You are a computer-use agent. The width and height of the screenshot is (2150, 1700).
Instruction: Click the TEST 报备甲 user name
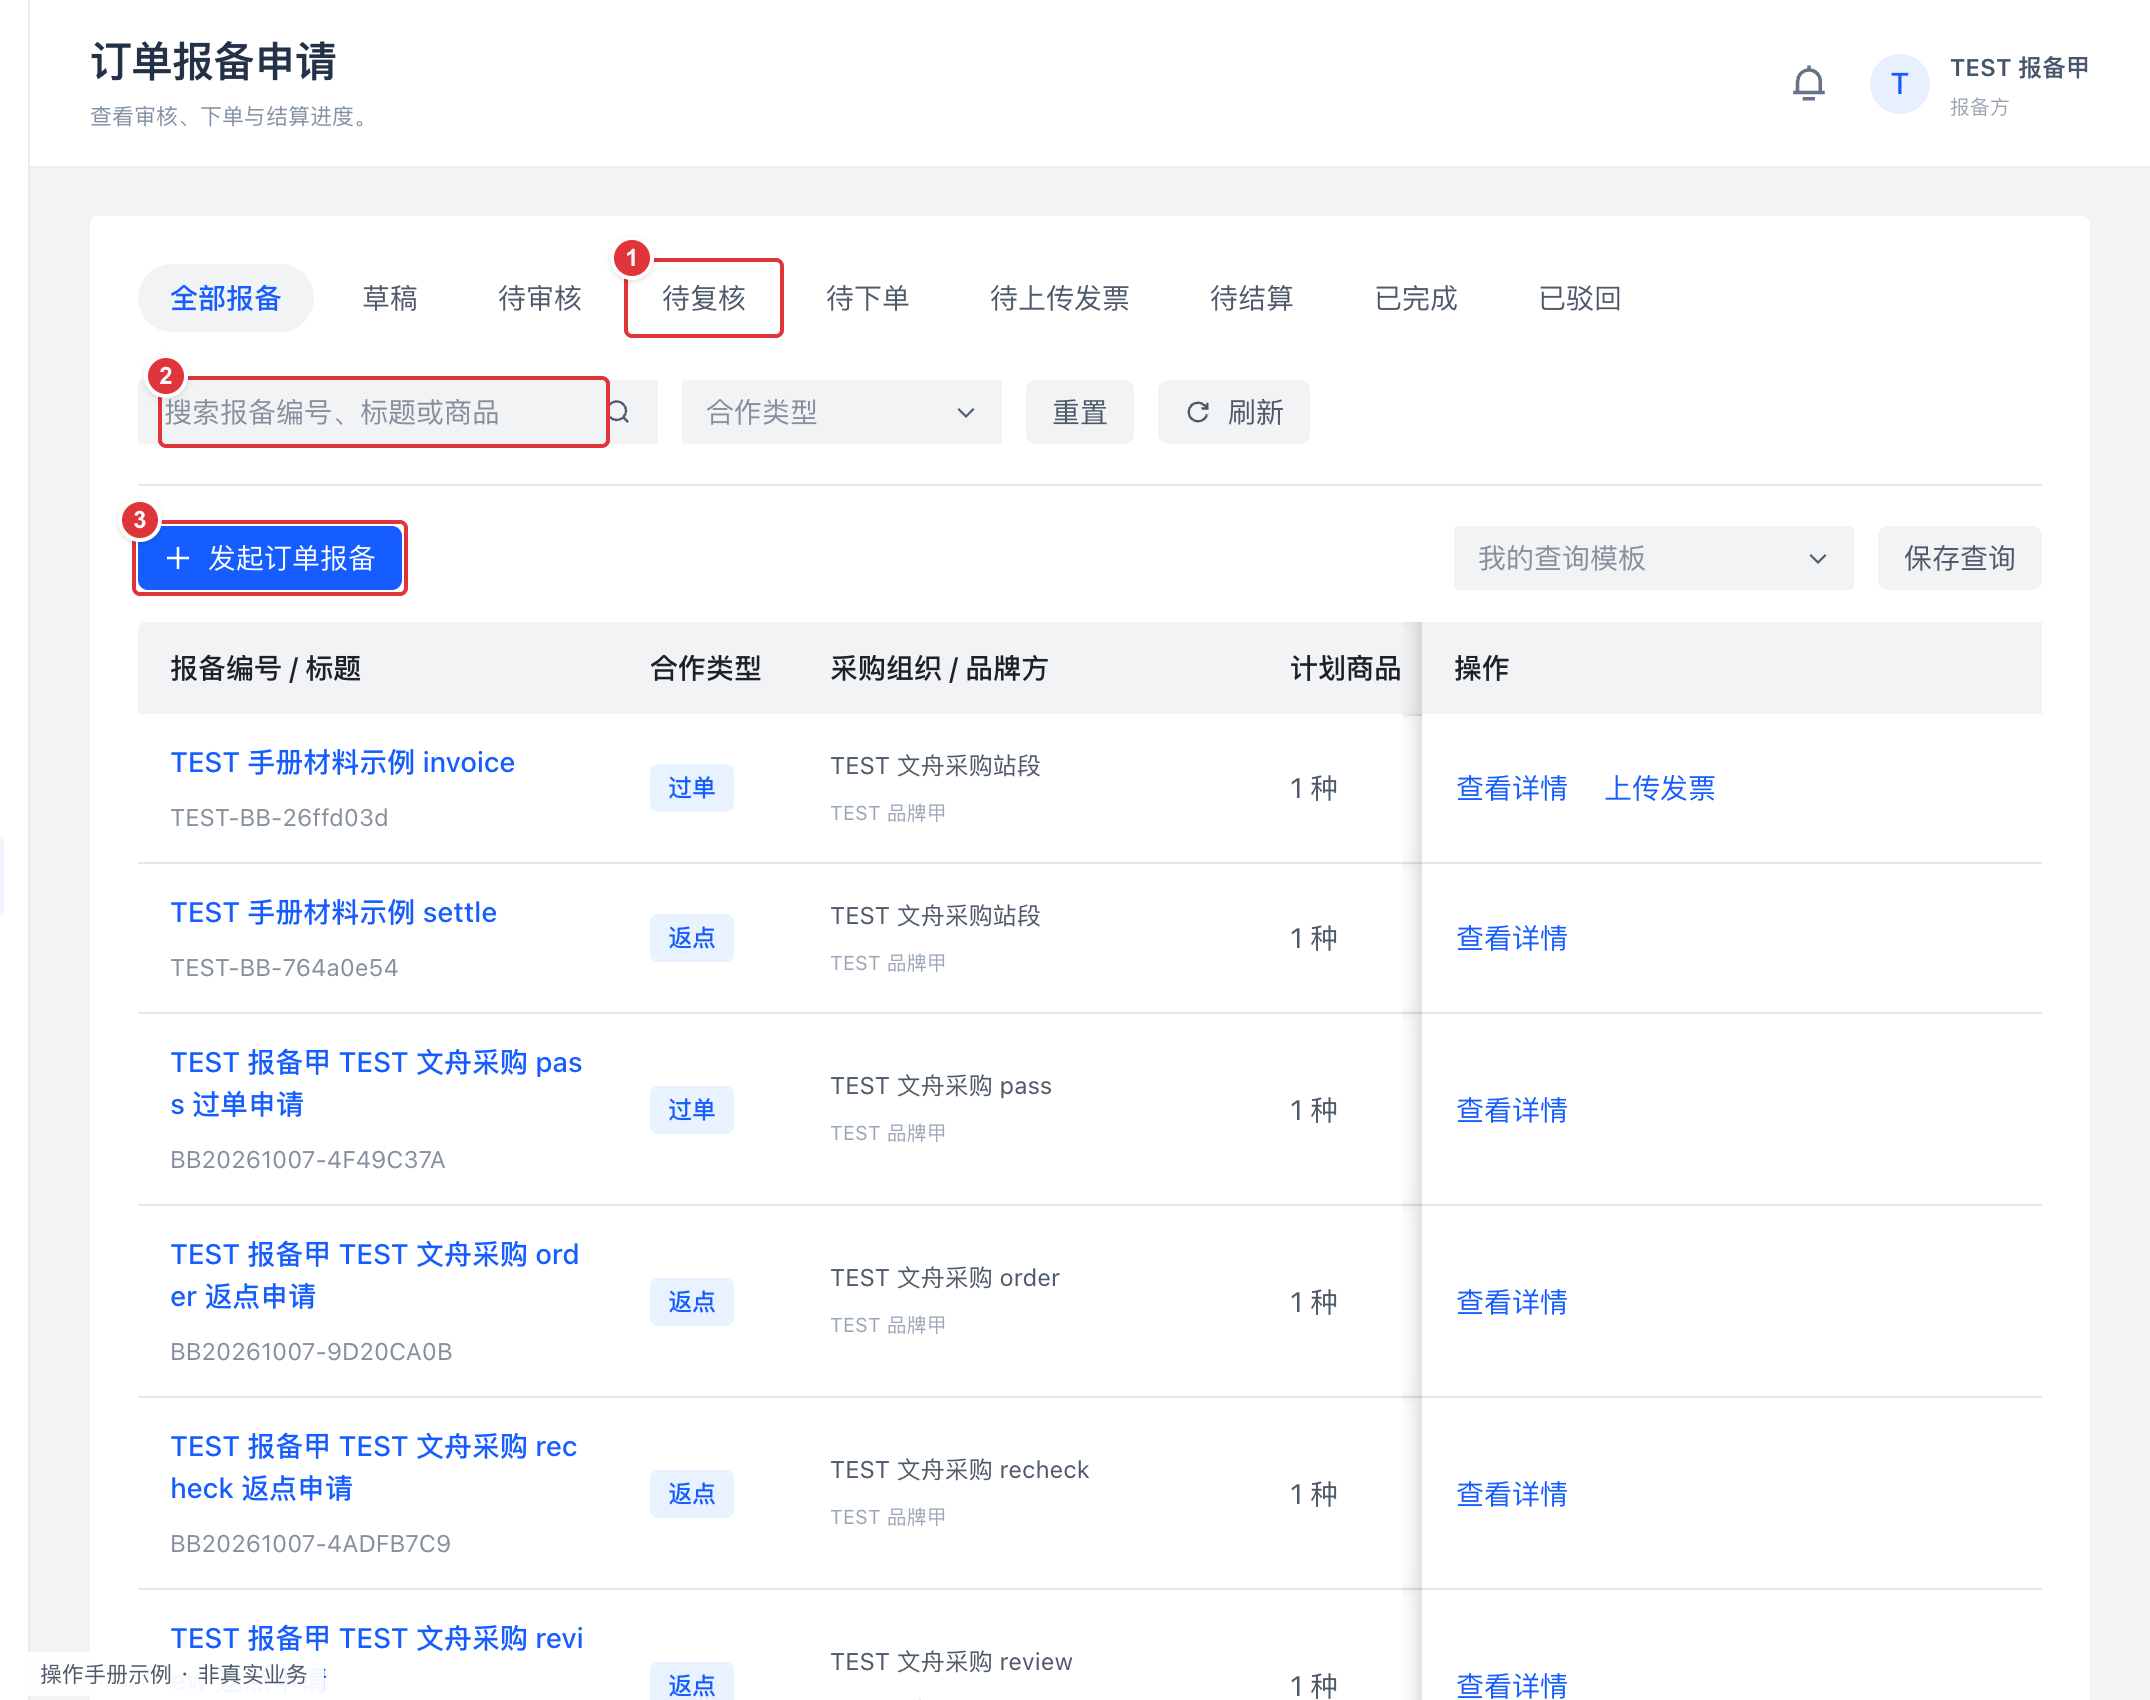(2020, 68)
